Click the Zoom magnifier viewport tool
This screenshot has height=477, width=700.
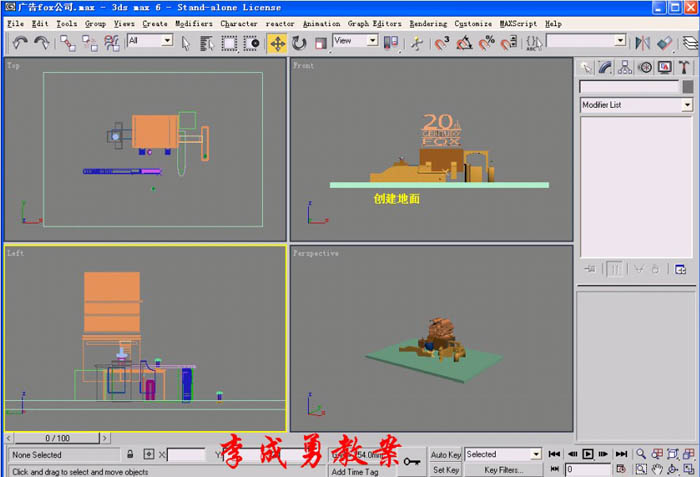641,454
